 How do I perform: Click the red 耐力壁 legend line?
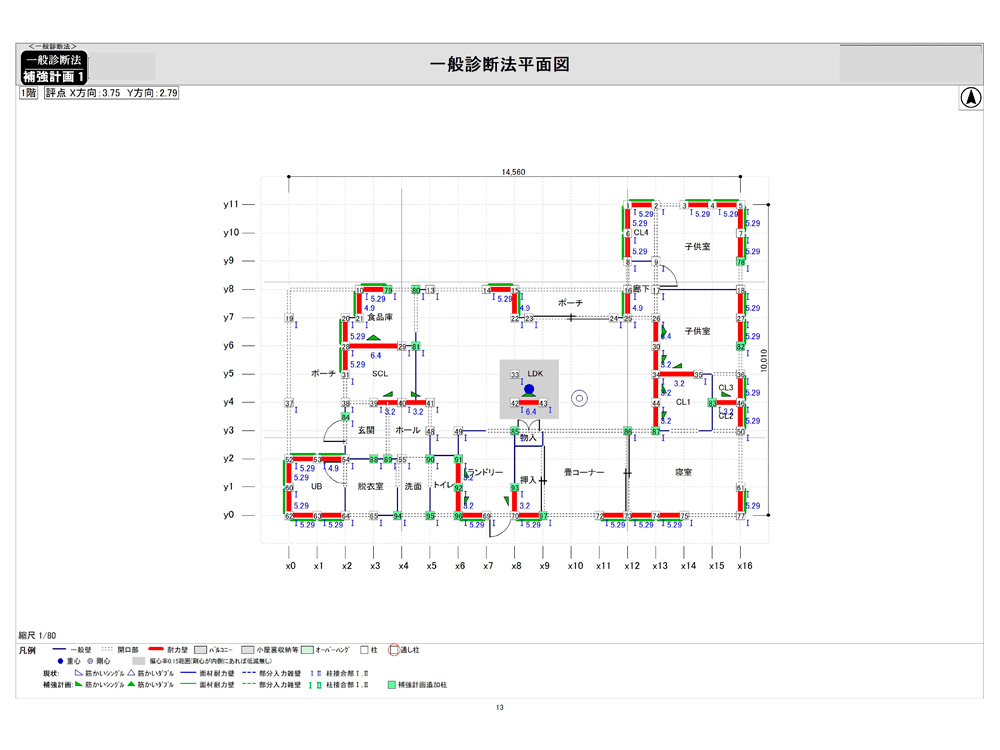tap(156, 649)
